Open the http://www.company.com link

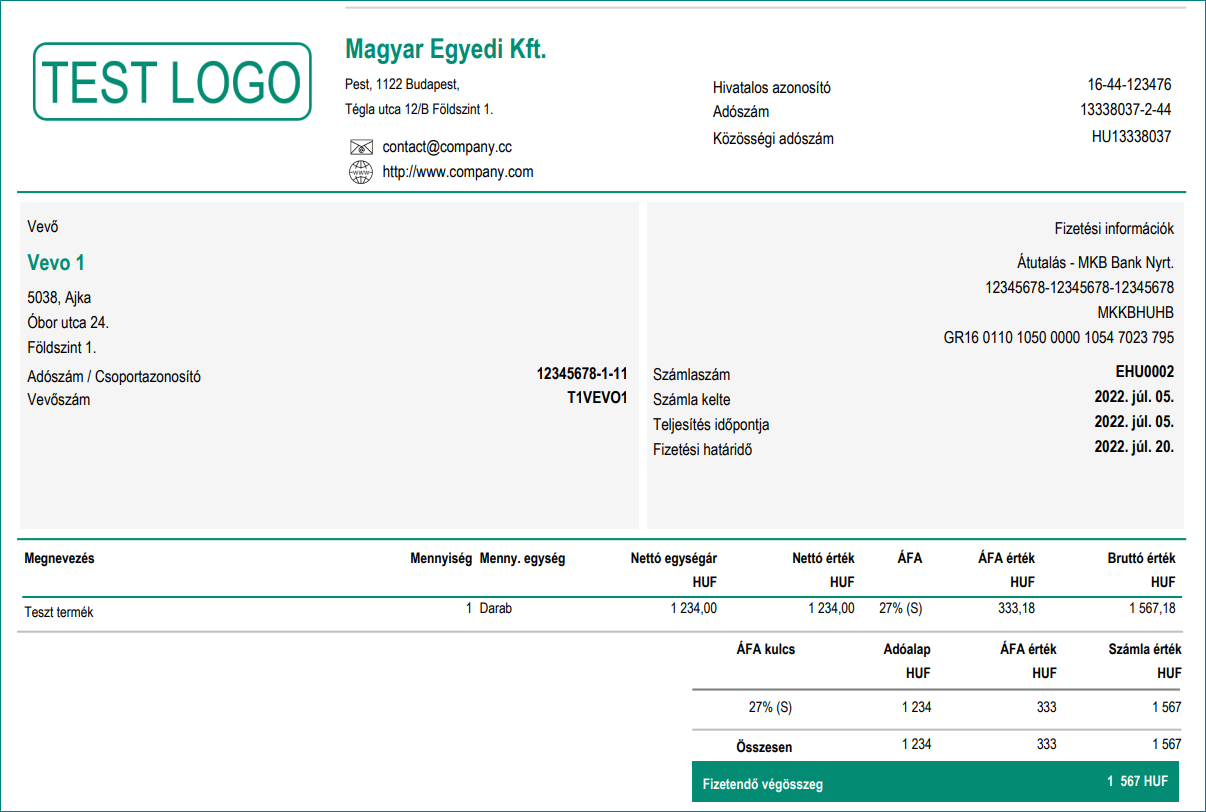coord(458,172)
